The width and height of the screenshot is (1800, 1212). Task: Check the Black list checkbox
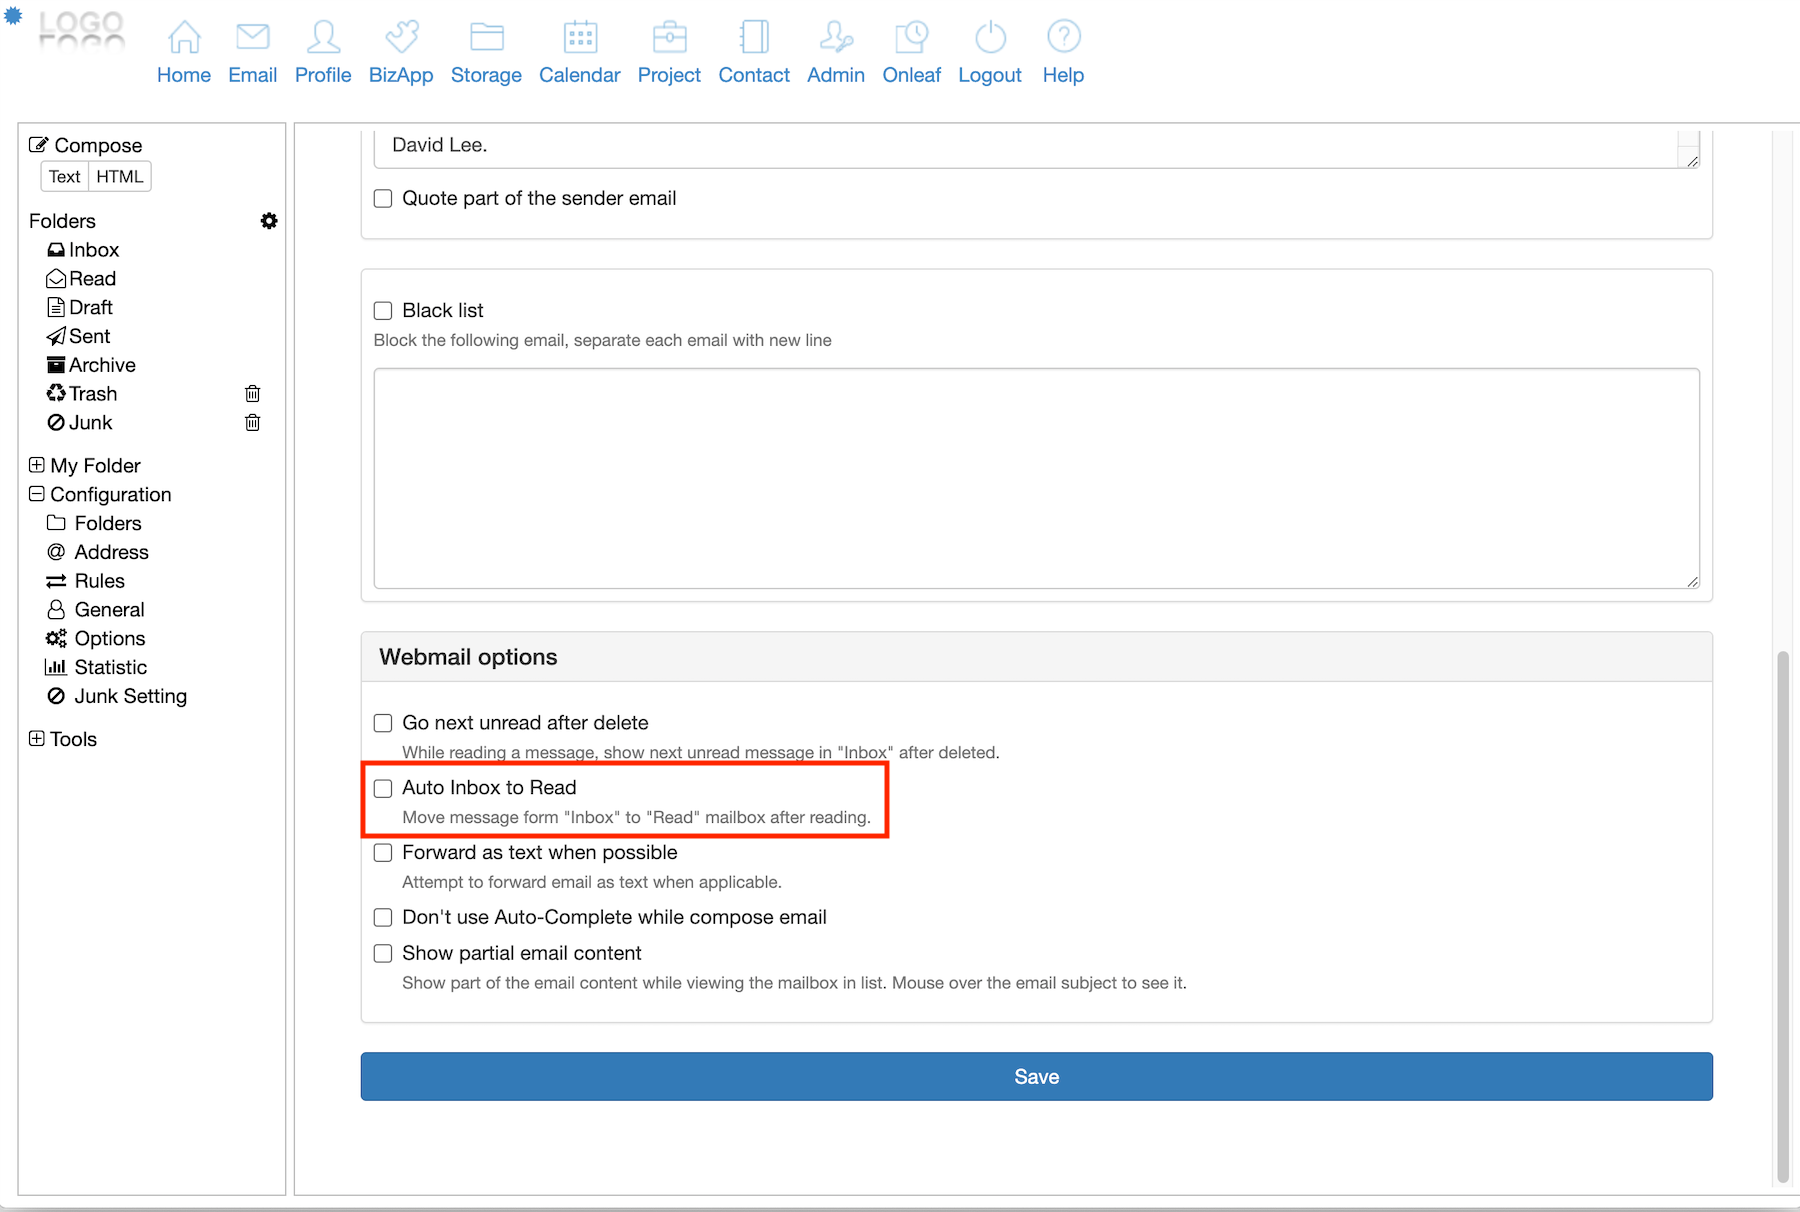(383, 311)
